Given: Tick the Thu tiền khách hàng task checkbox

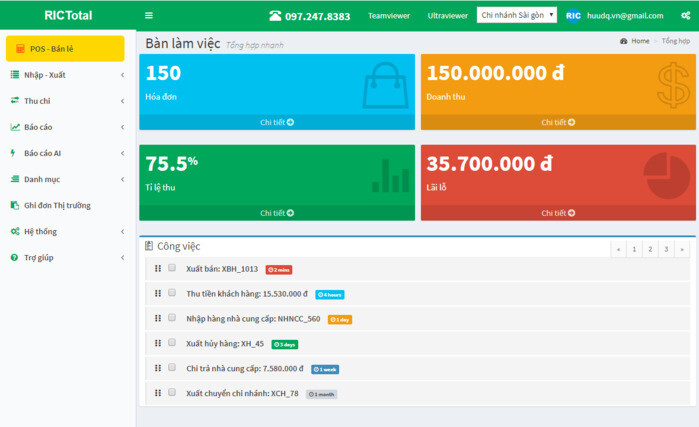Looking at the screenshot, I should [x=172, y=293].
